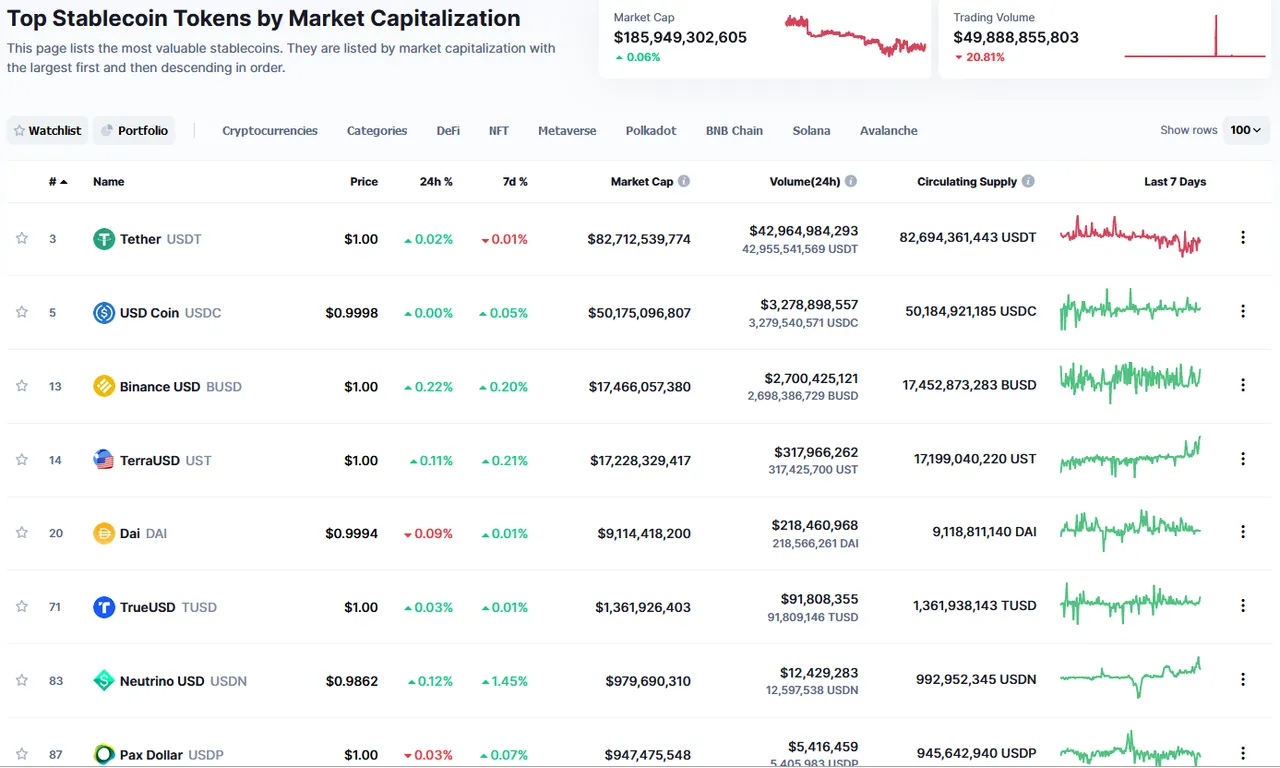Click the USD Coin logo icon

tap(104, 313)
